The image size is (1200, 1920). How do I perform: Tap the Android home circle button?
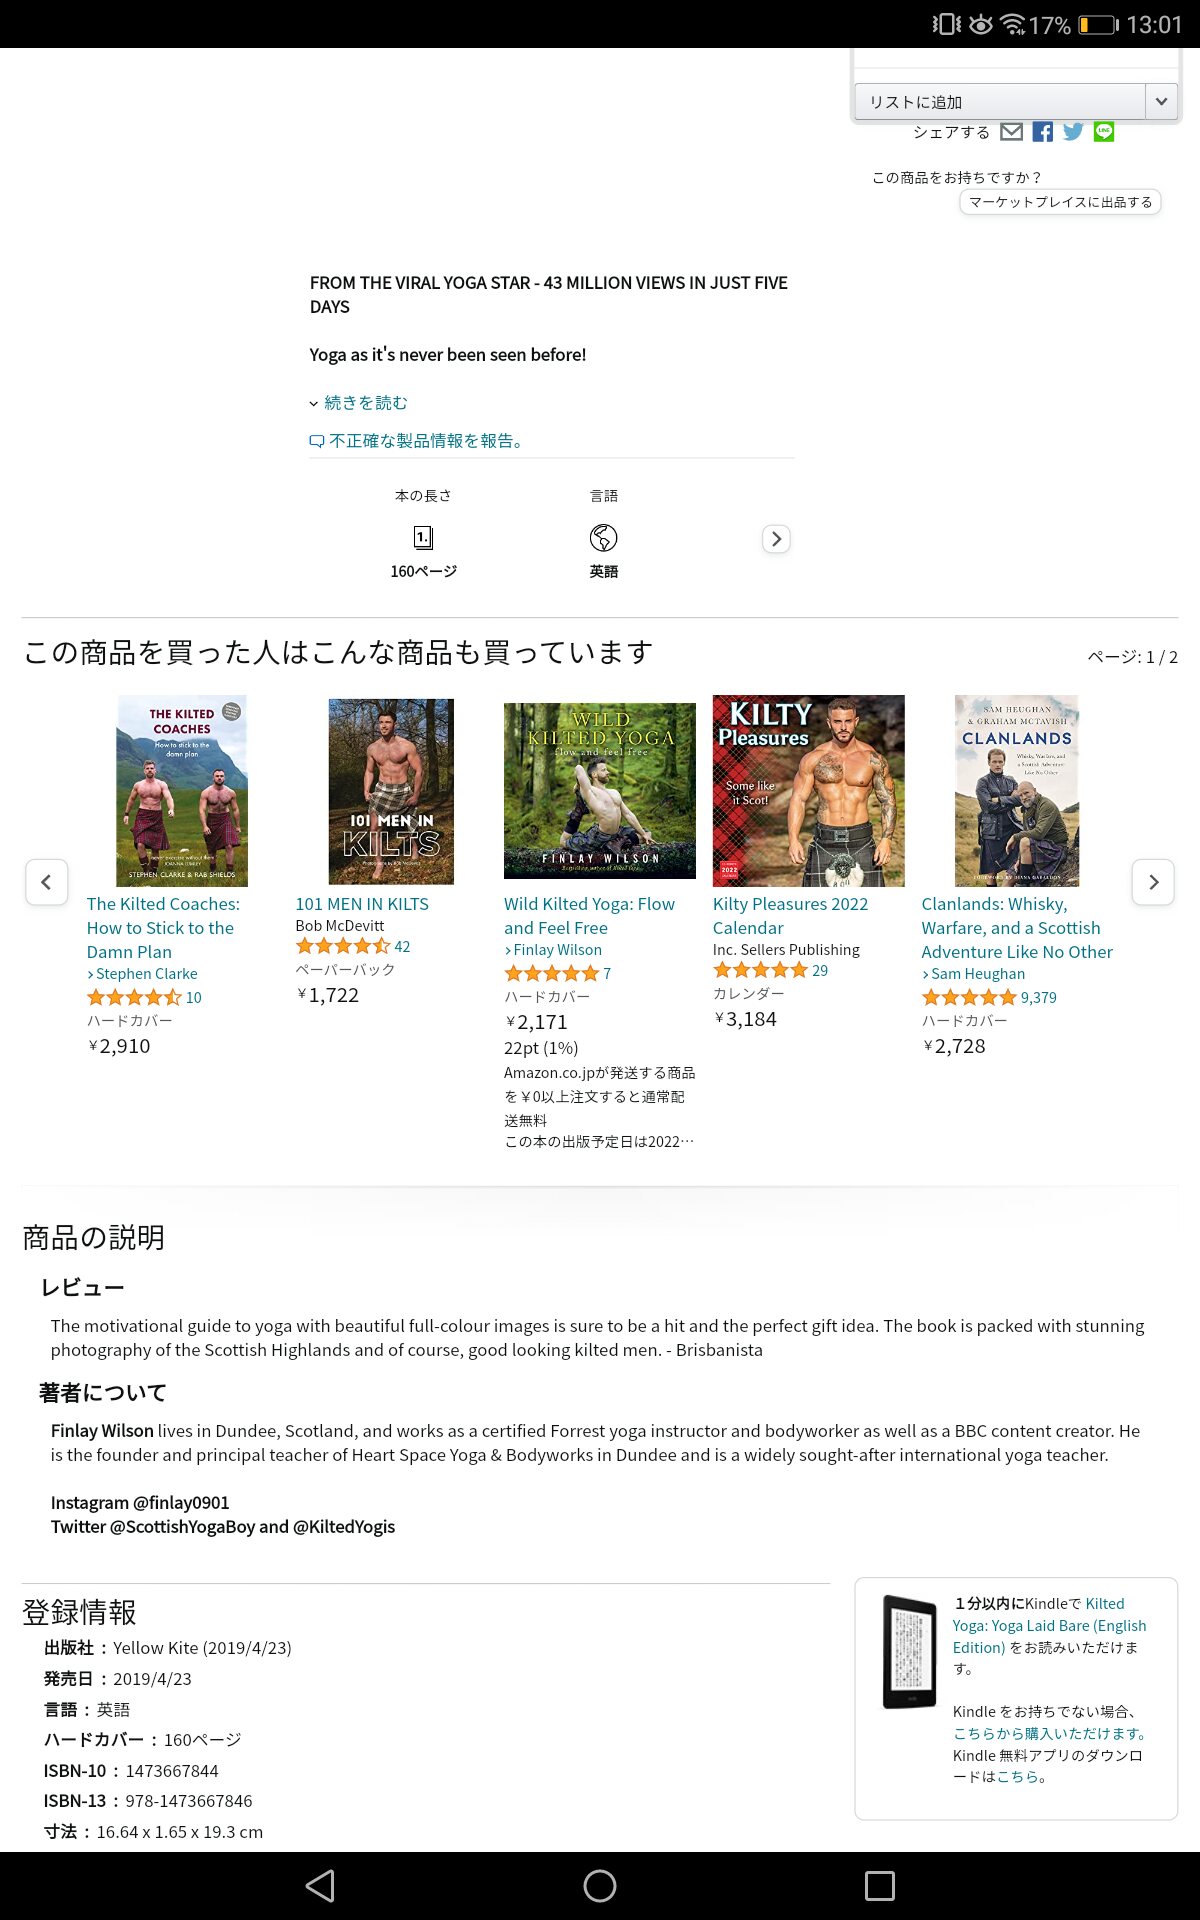[600, 1886]
